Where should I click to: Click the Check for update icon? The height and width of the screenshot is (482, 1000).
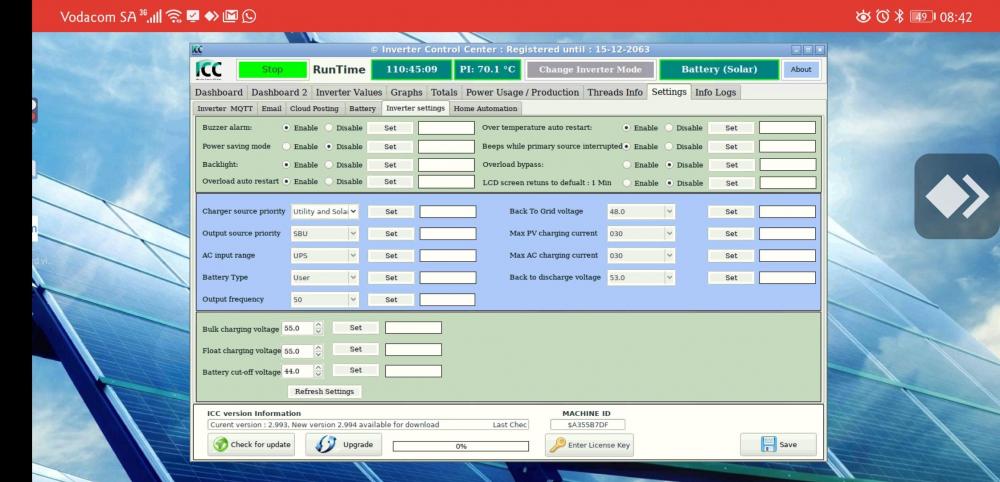[x=219, y=445]
